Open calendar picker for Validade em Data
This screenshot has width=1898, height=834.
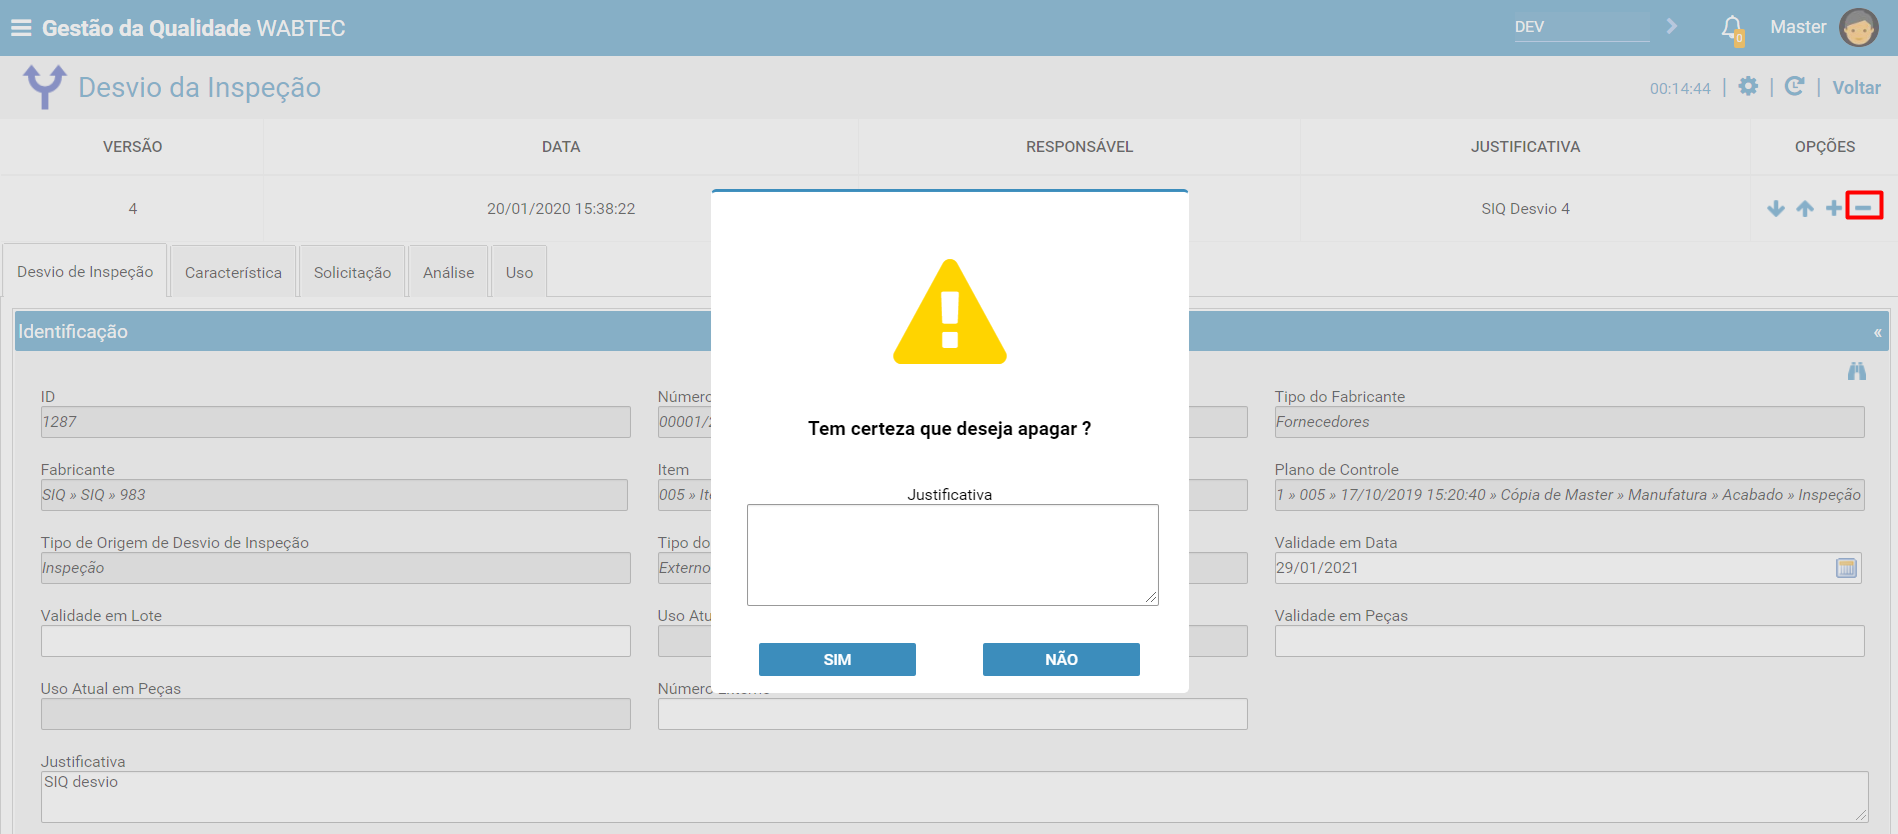click(x=1847, y=568)
